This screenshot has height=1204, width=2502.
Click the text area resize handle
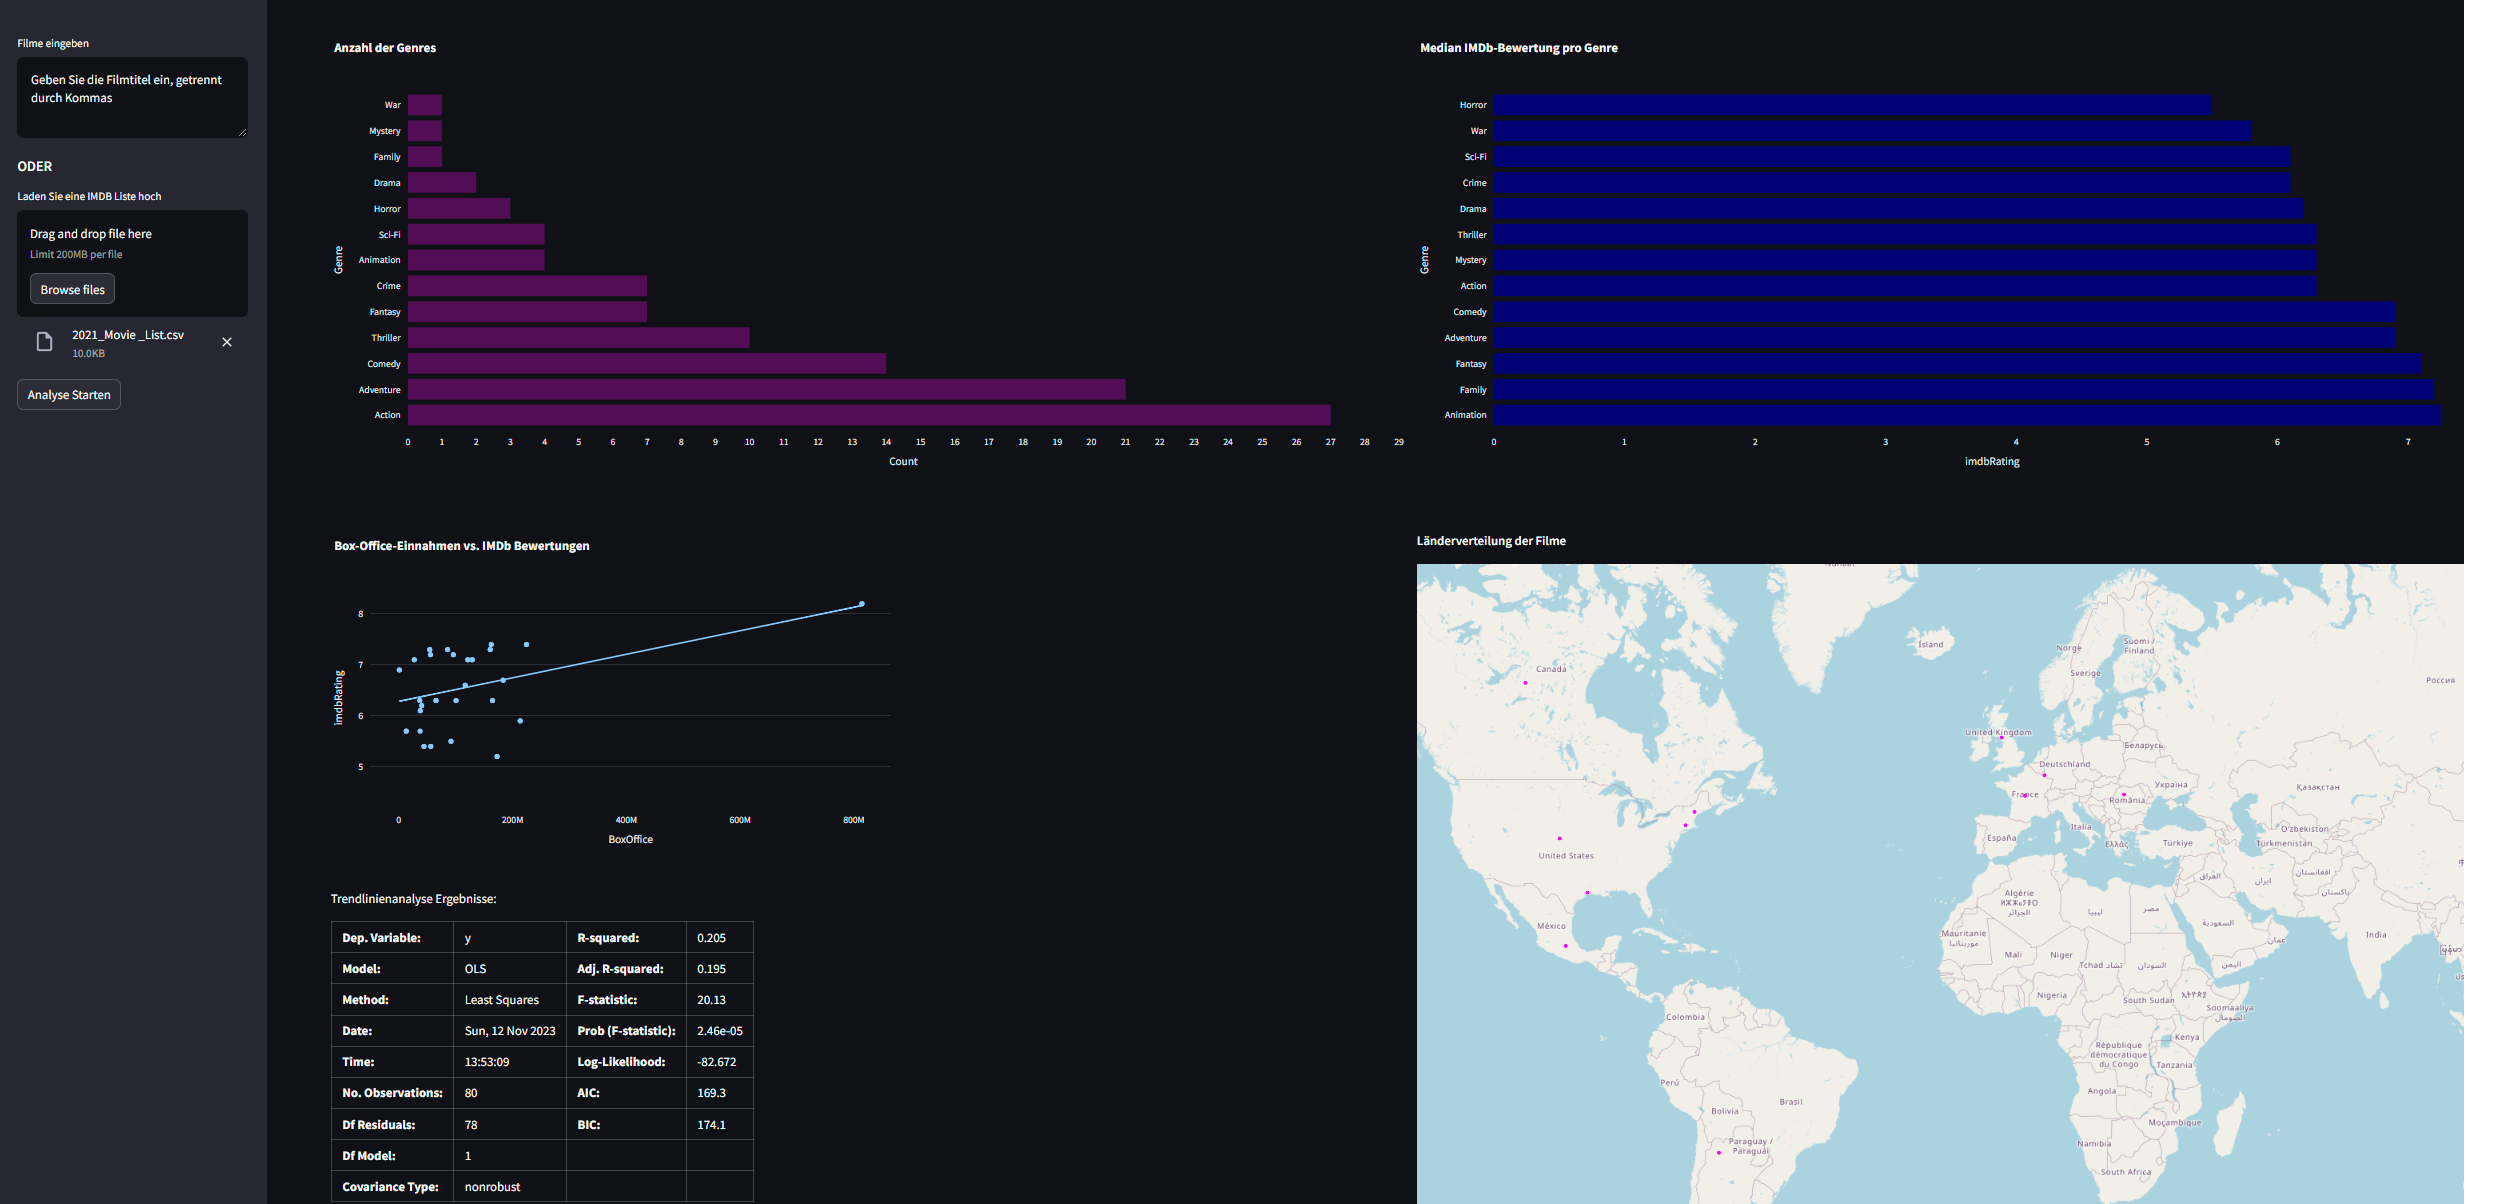point(242,132)
